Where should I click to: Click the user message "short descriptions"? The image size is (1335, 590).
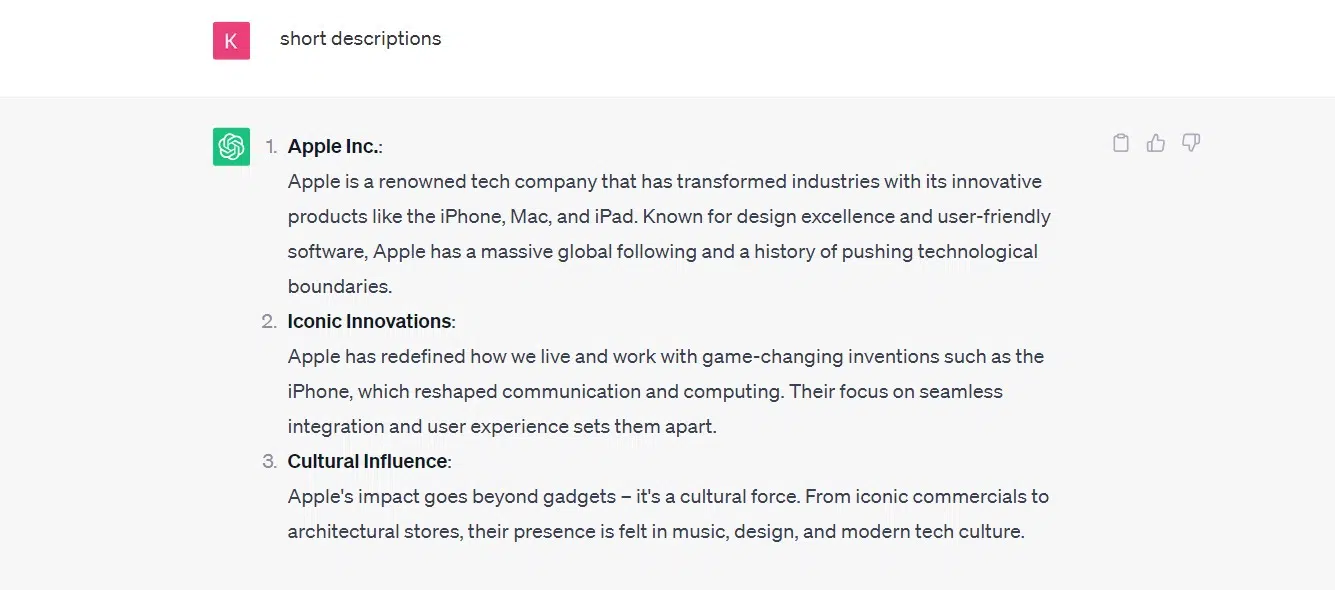click(x=360, y=39)
